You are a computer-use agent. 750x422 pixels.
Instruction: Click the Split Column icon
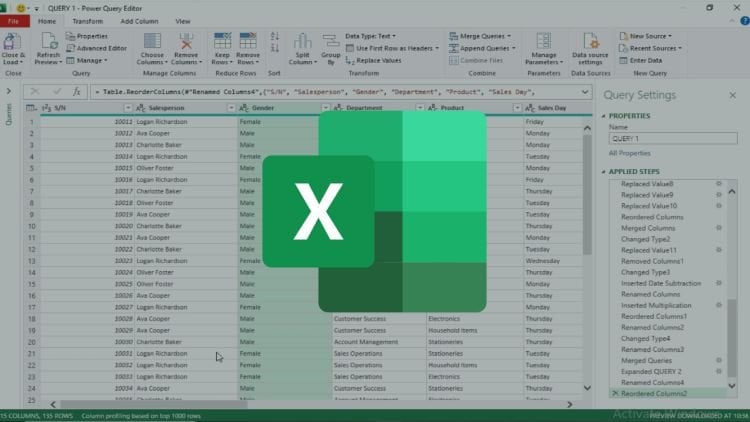point(302,43)
